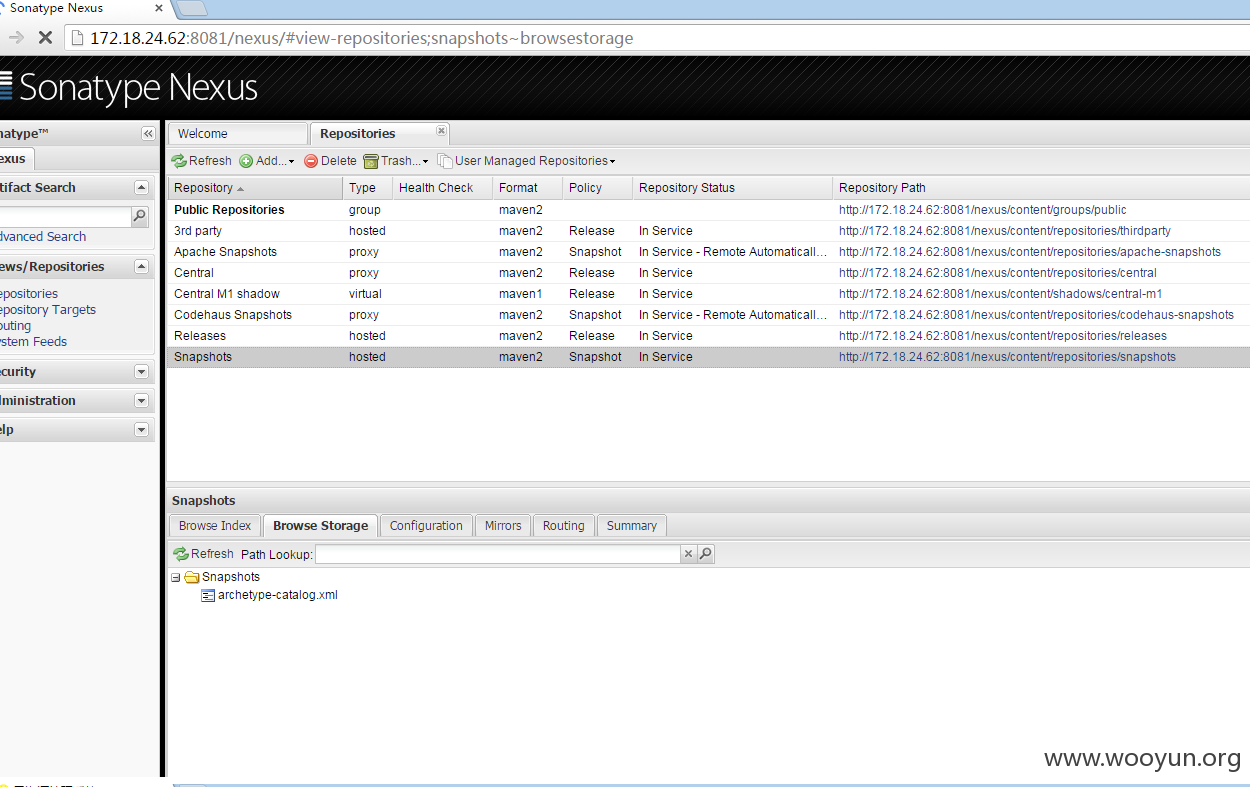
Task: Switch to the Browse Index tab
Action: 215,526
